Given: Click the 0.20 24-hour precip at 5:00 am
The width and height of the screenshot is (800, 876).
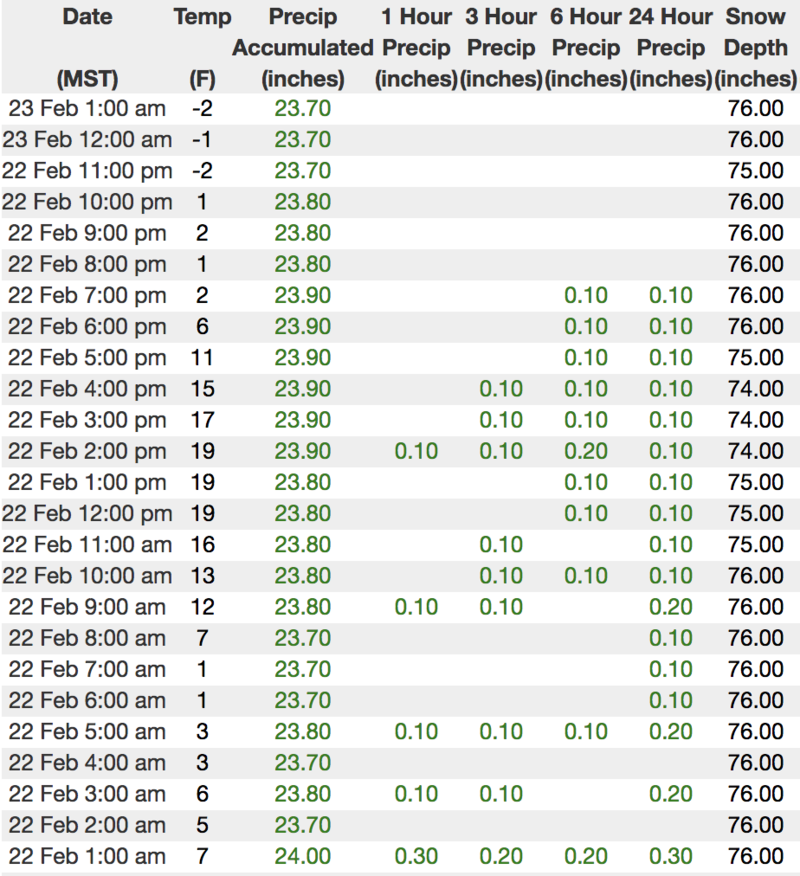Looking at the screenshot, I should [x=671, y=731].
